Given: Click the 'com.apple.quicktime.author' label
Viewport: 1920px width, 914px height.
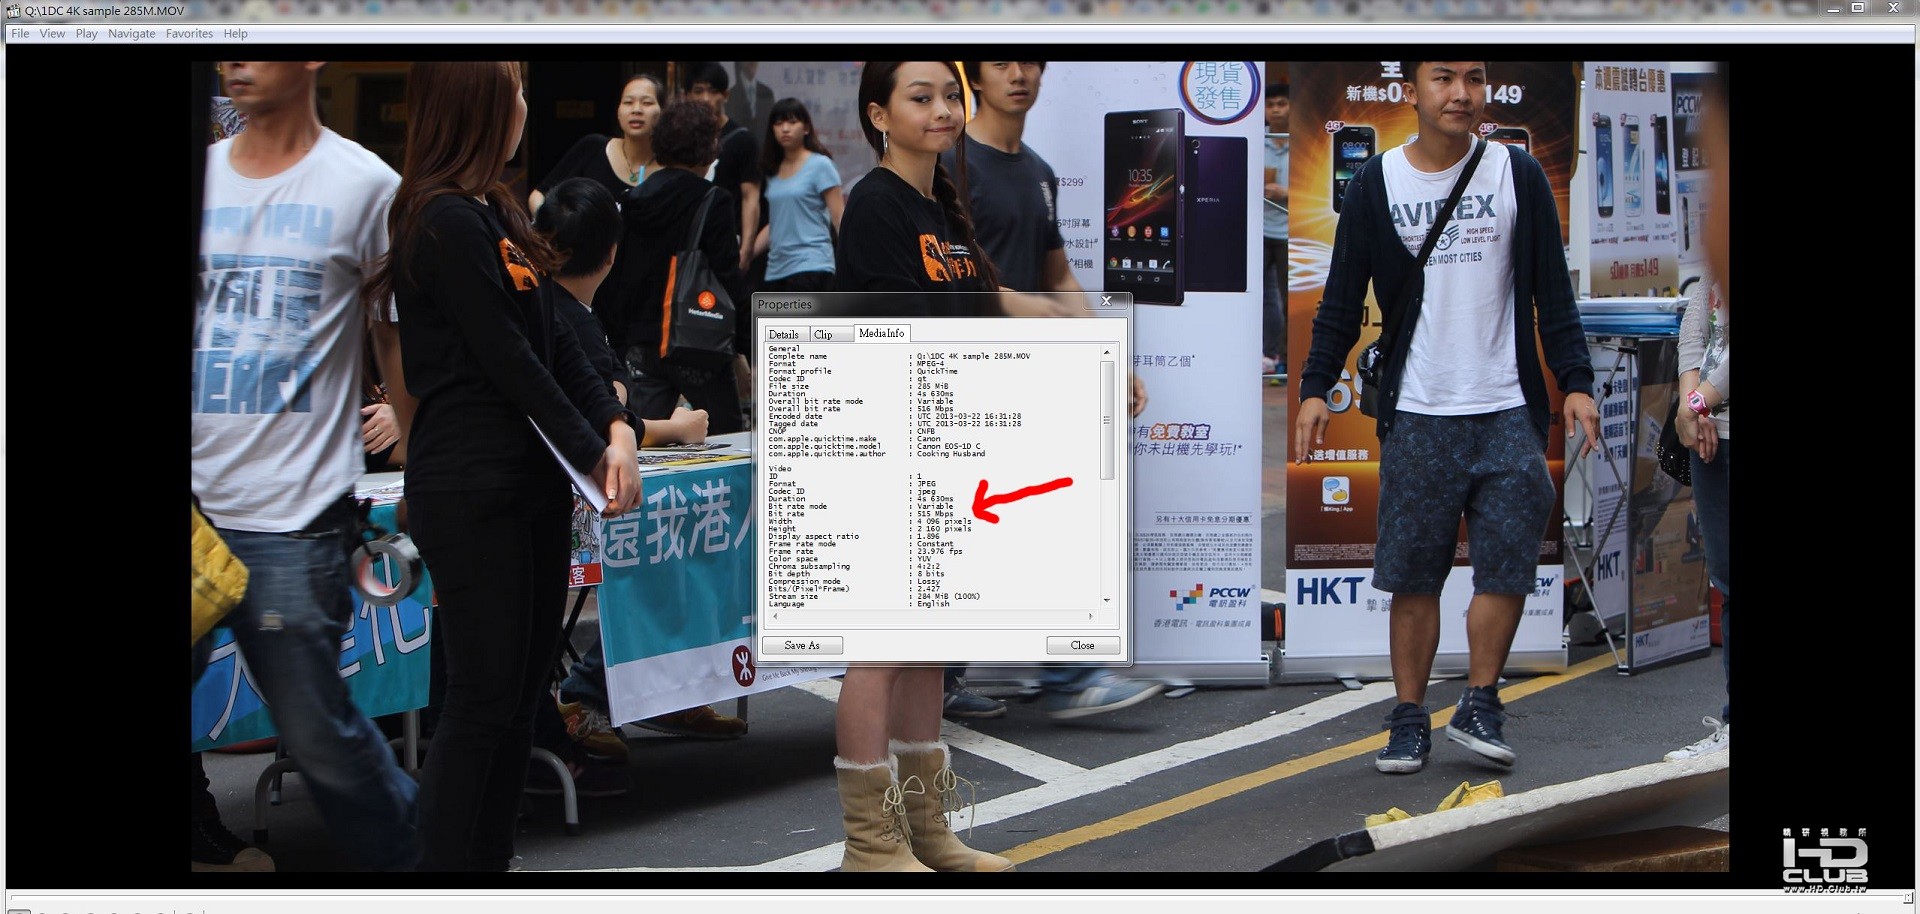Looking at the screenshot, I should (827, 454).
